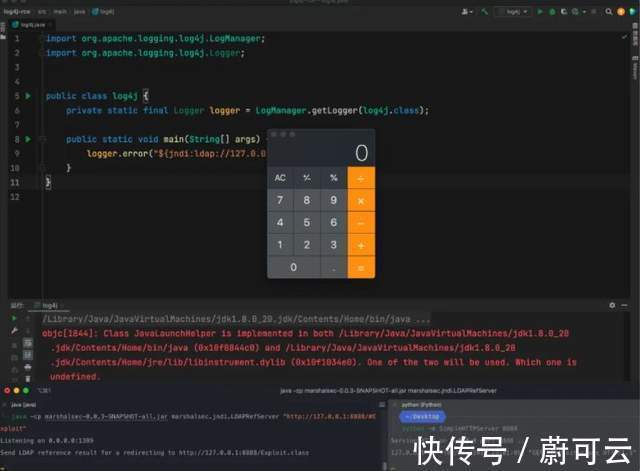The image size is (640, 471).
Task: Click digit 9 on Calculator
Action: pos(334,200)
